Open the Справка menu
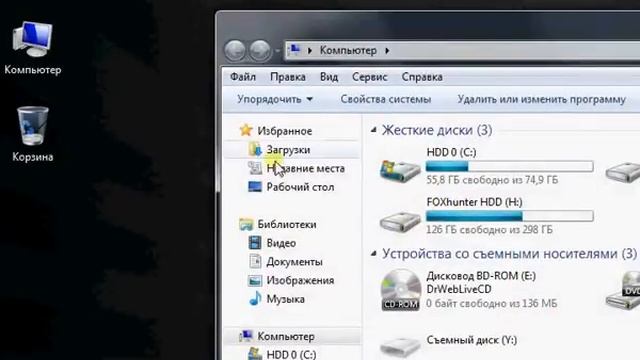The height and width of the screenshot is (360, 640). click(x=422, y=77)
